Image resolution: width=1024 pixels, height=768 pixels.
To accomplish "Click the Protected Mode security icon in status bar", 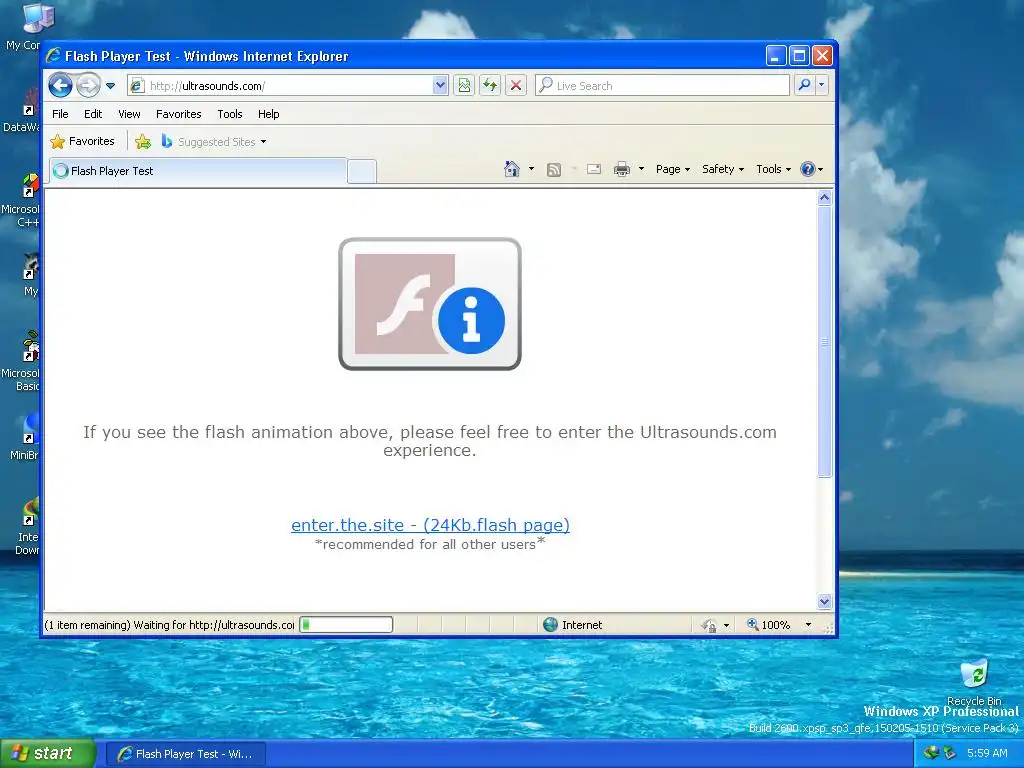I will (710, 626).
